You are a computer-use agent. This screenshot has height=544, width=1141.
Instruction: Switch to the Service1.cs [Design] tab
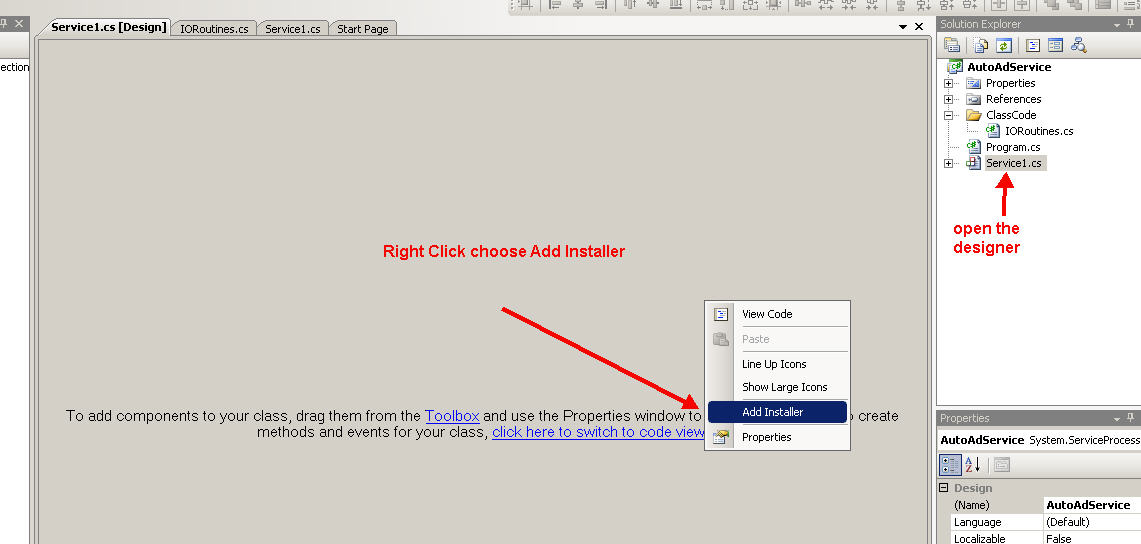(108, 28)
